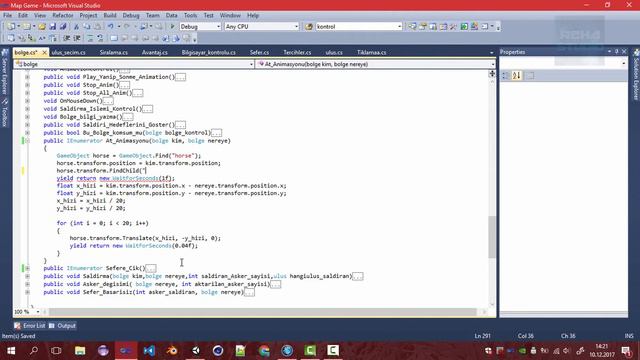Sort Properties panel alphabetically
640x360 pixels.
coord(517,76)
